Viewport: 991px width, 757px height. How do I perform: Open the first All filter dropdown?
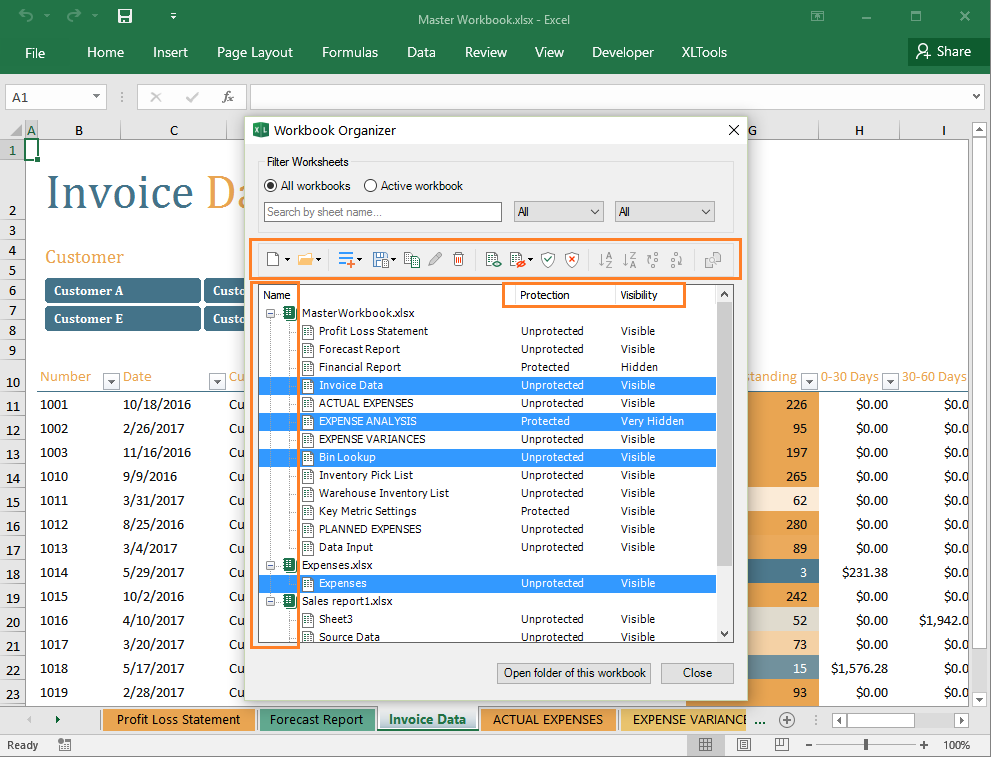click(x=558, y=211)
